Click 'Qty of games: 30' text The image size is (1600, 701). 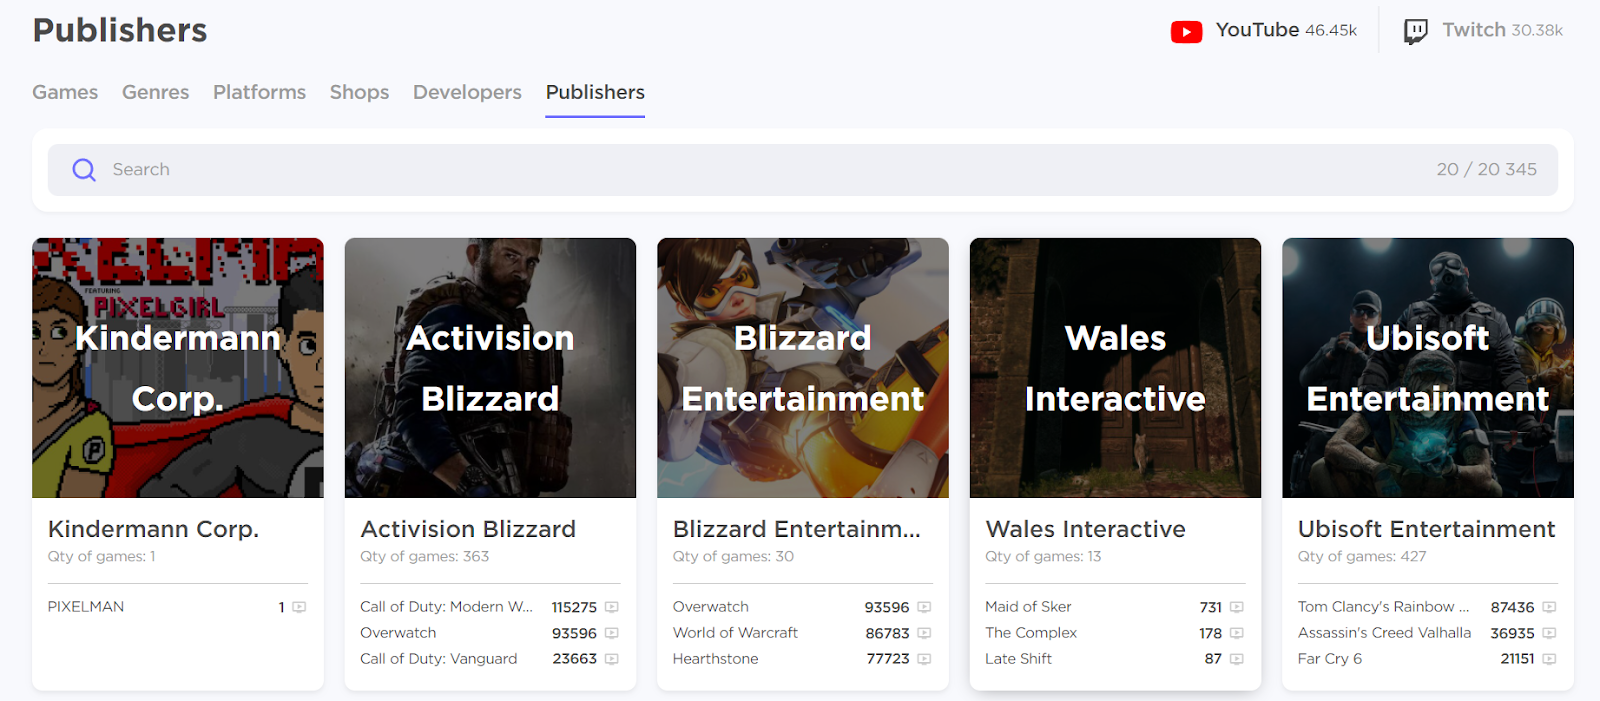pos(733,557)
